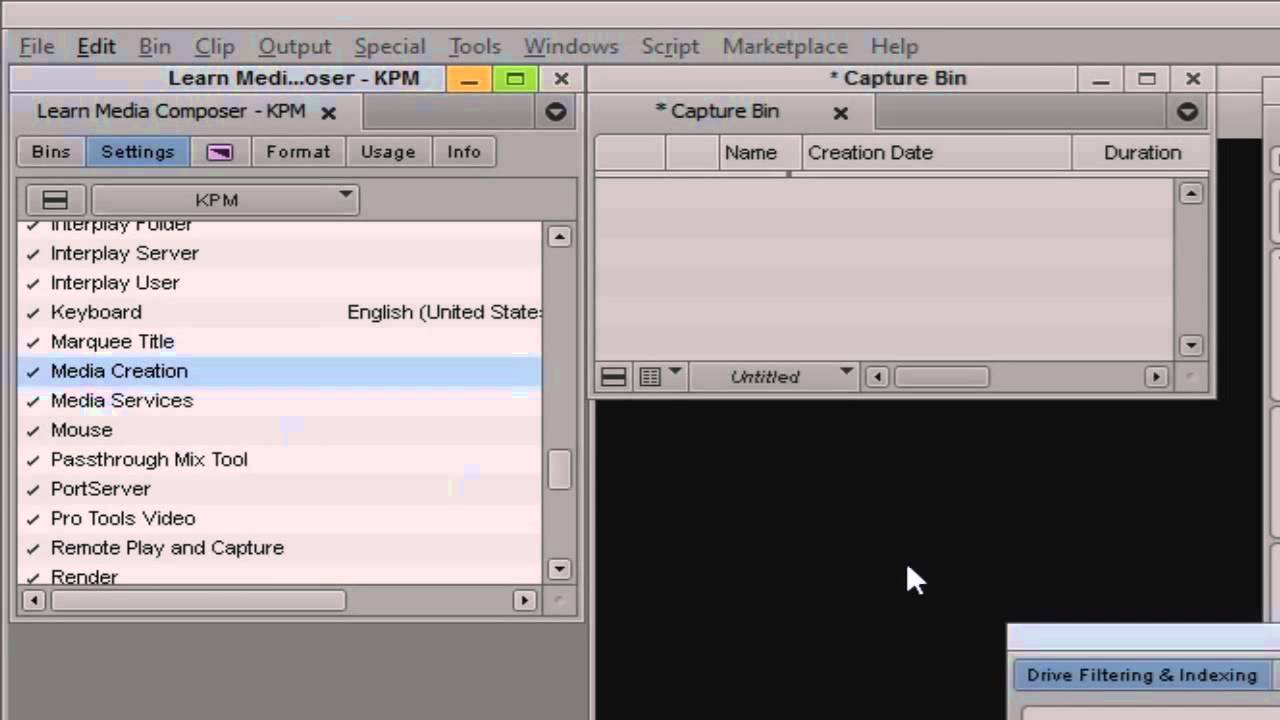Switch to the Settings tab

click(137, 152)
